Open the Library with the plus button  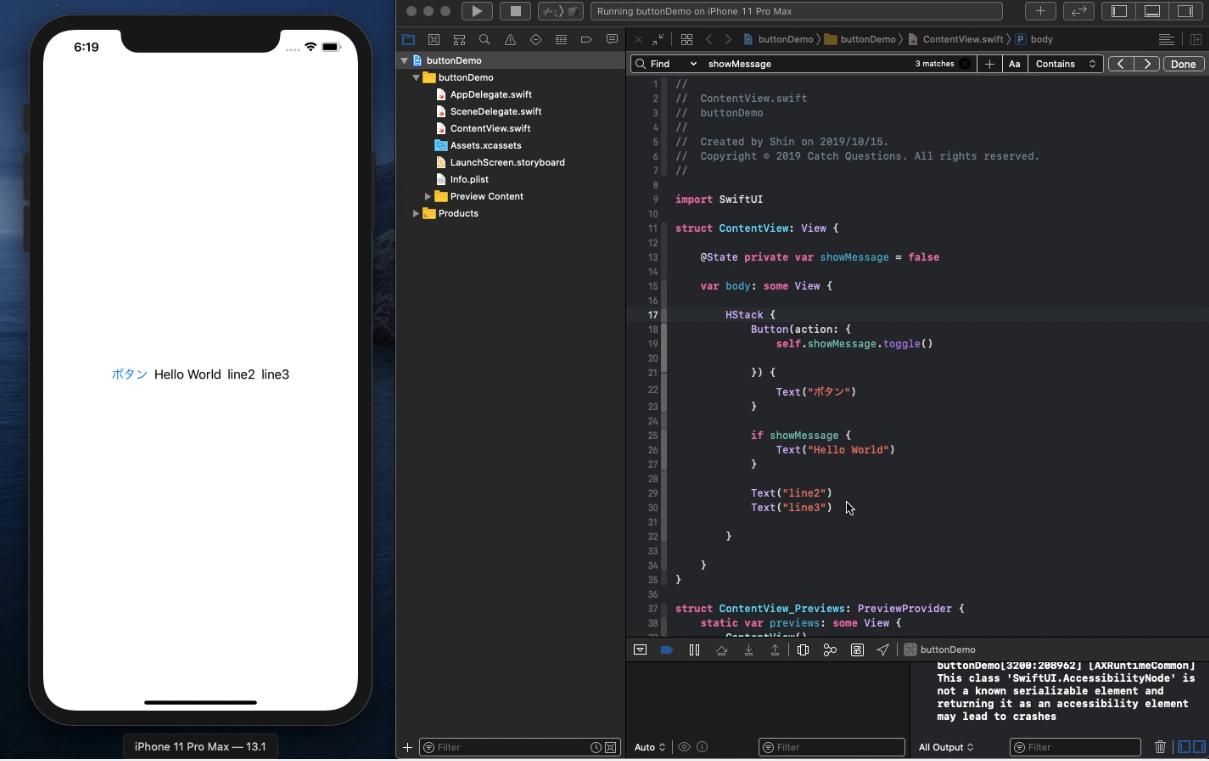point(1040,11)
